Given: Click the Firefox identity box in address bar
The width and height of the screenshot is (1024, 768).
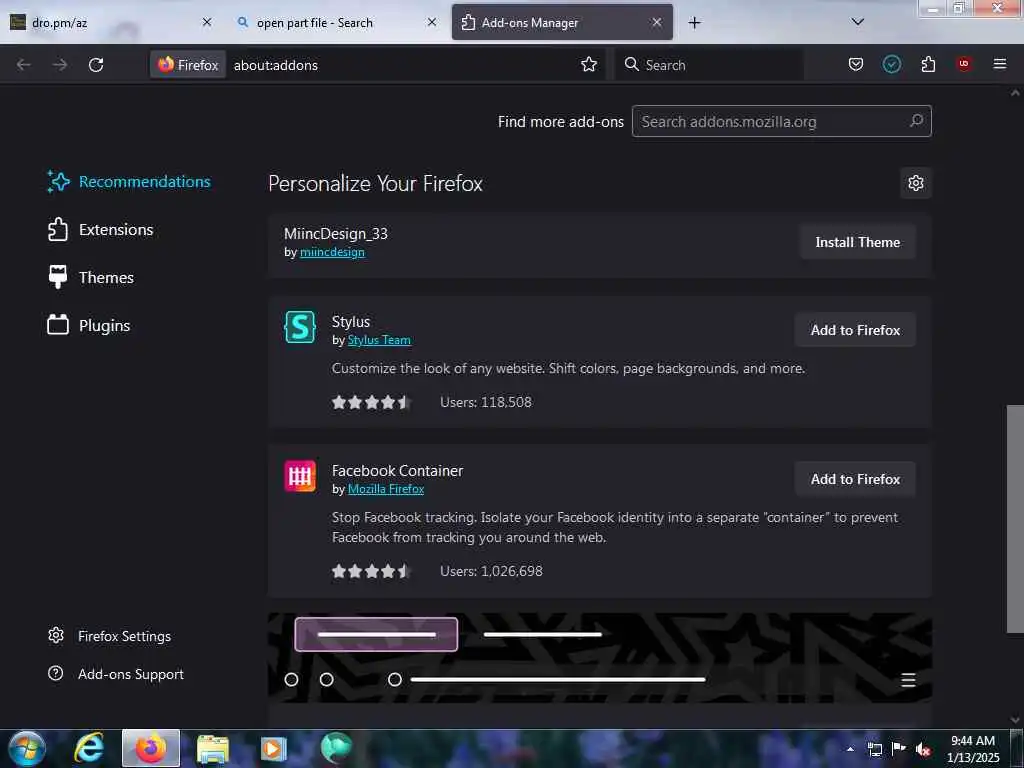Looking at the screenshot, I should pos(188,65).
